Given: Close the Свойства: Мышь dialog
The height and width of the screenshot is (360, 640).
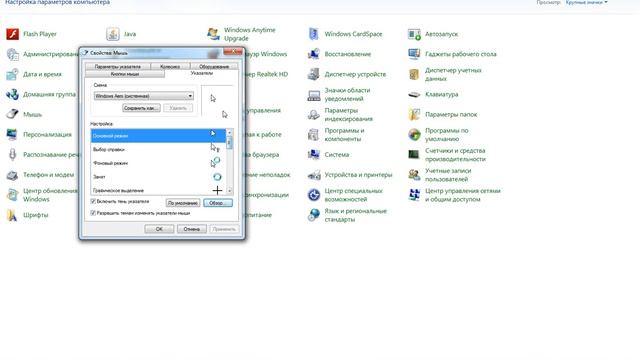Looking at the screenshot, I should pyautogui.click(x=233, y=51).
